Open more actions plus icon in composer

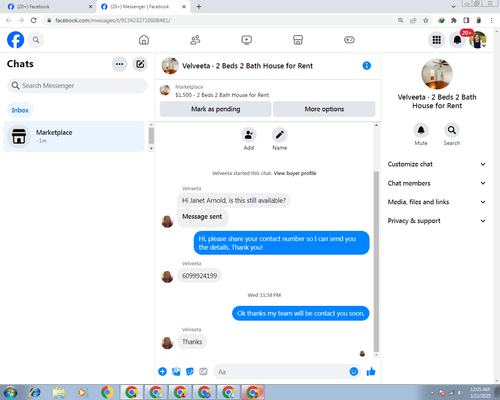pyautogui.click(x=162, y=371)
